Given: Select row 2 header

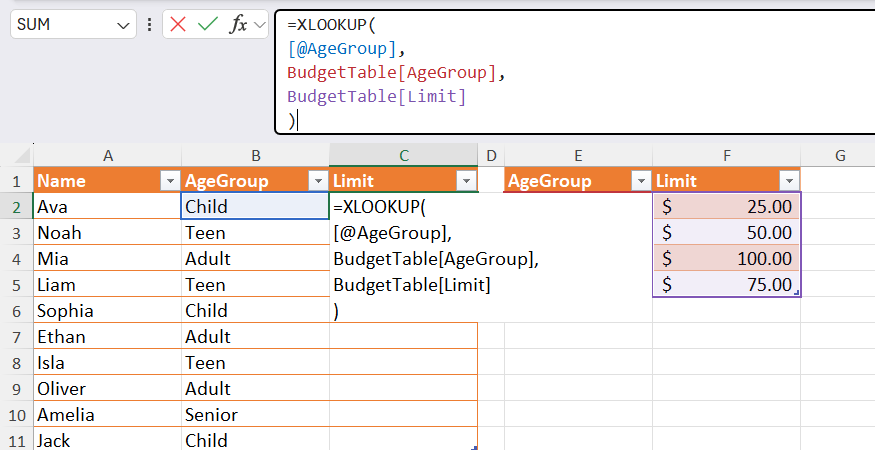Looking at the screenshot, I should 17,207.
